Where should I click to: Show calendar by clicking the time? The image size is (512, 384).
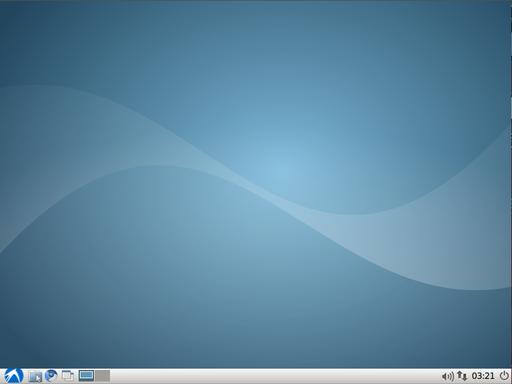[483, 376]
